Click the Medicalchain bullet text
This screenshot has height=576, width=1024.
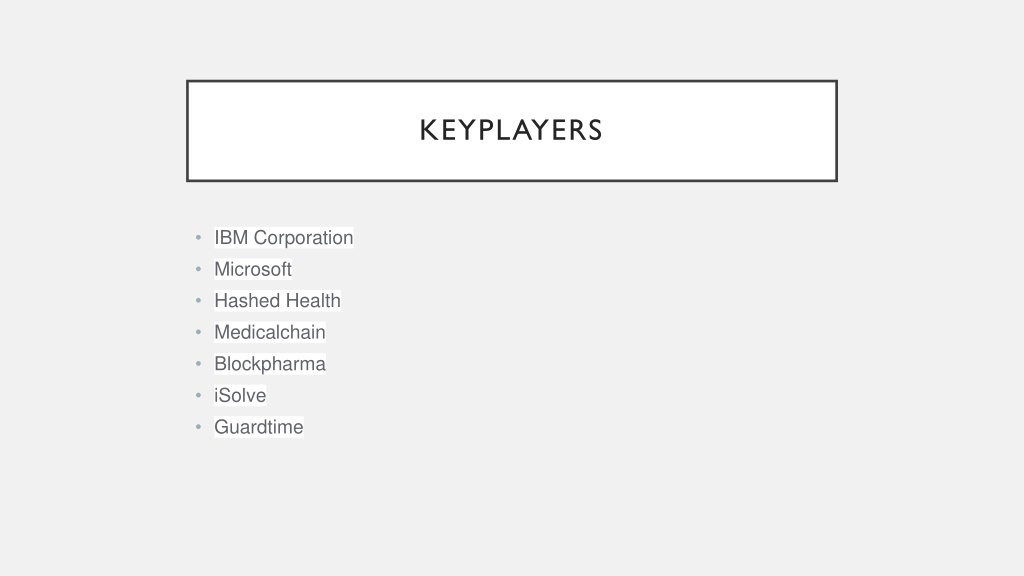[270, 332]
